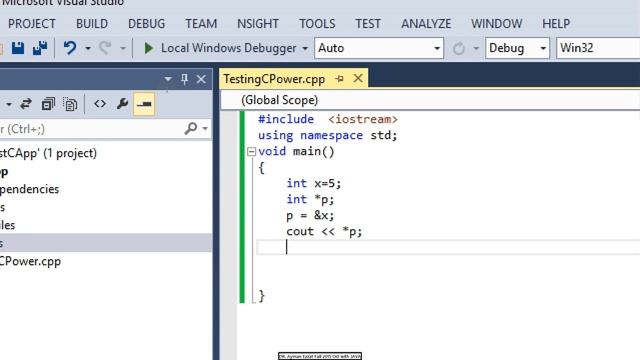
Task: Open the ANALYZE menu
Action: tap(426, 24)
